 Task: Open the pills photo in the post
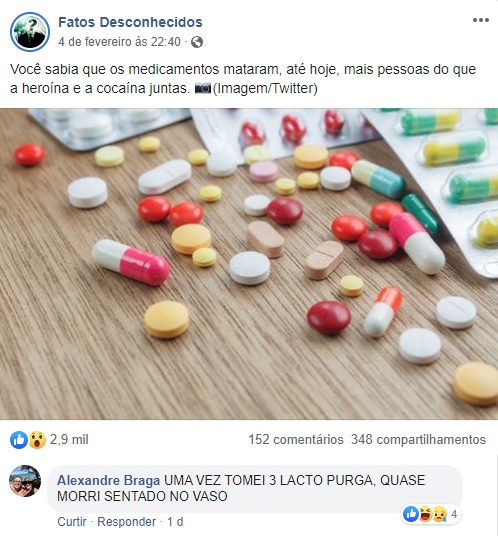click(249, 264)
